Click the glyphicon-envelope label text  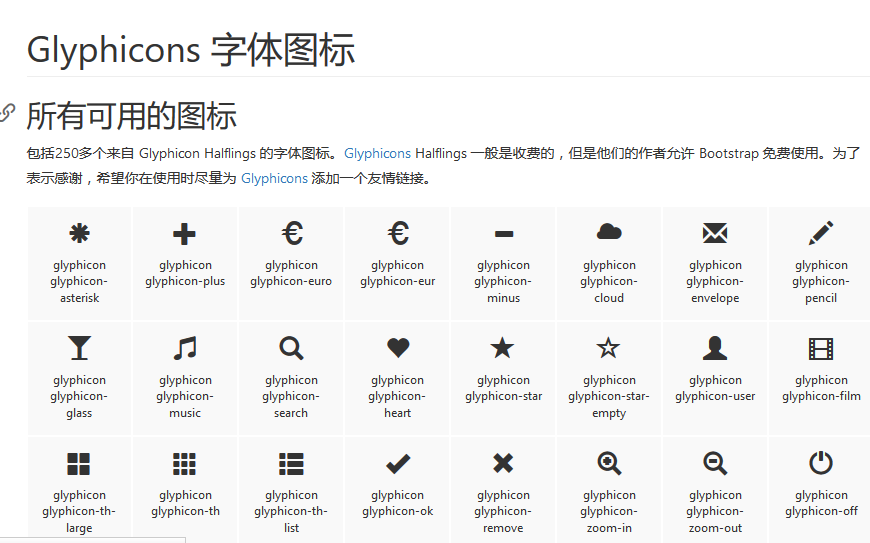(715, 281)
